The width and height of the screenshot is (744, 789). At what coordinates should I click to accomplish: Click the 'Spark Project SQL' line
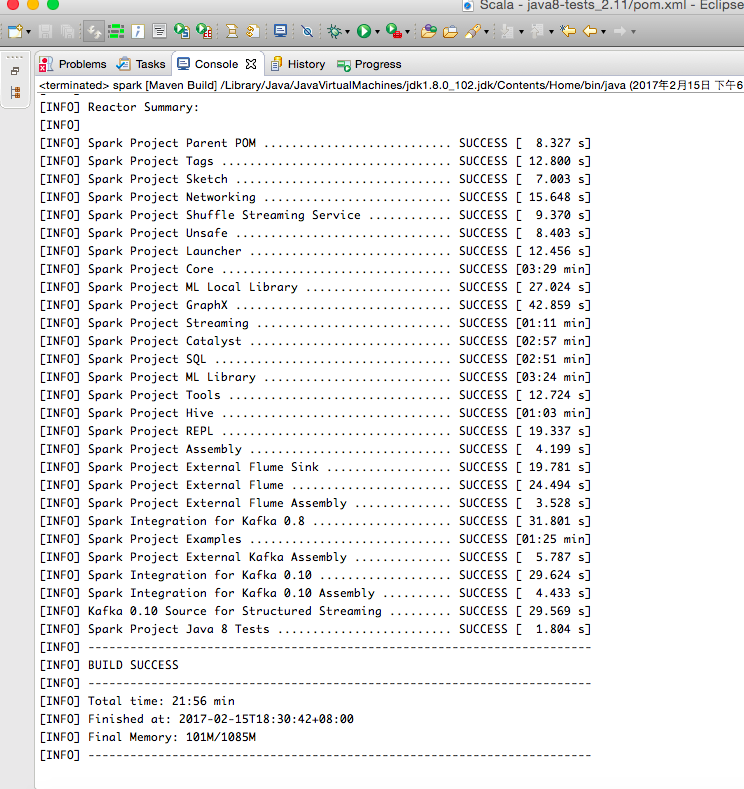(314, 359)
